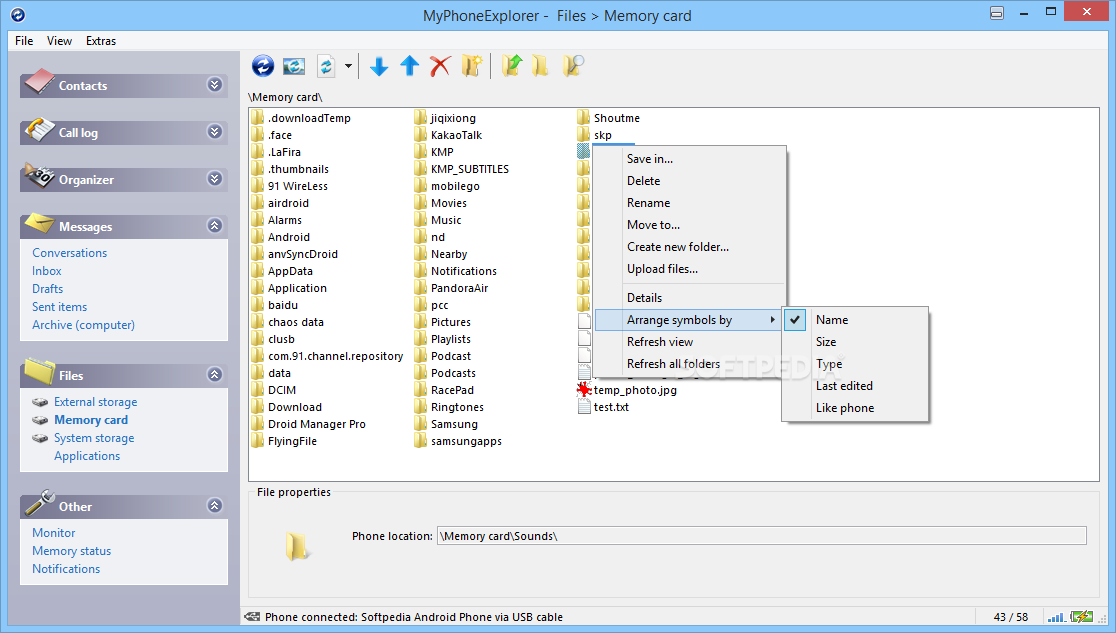Select the DCIM folder

click(x=274, y=390)
